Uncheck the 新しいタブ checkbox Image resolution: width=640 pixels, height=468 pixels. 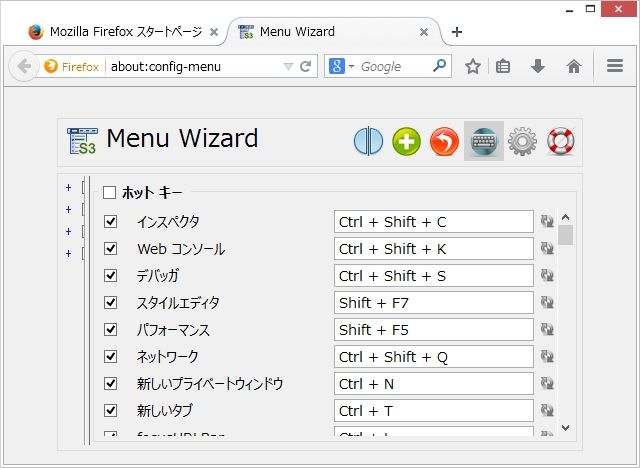(x=111, y=410)
